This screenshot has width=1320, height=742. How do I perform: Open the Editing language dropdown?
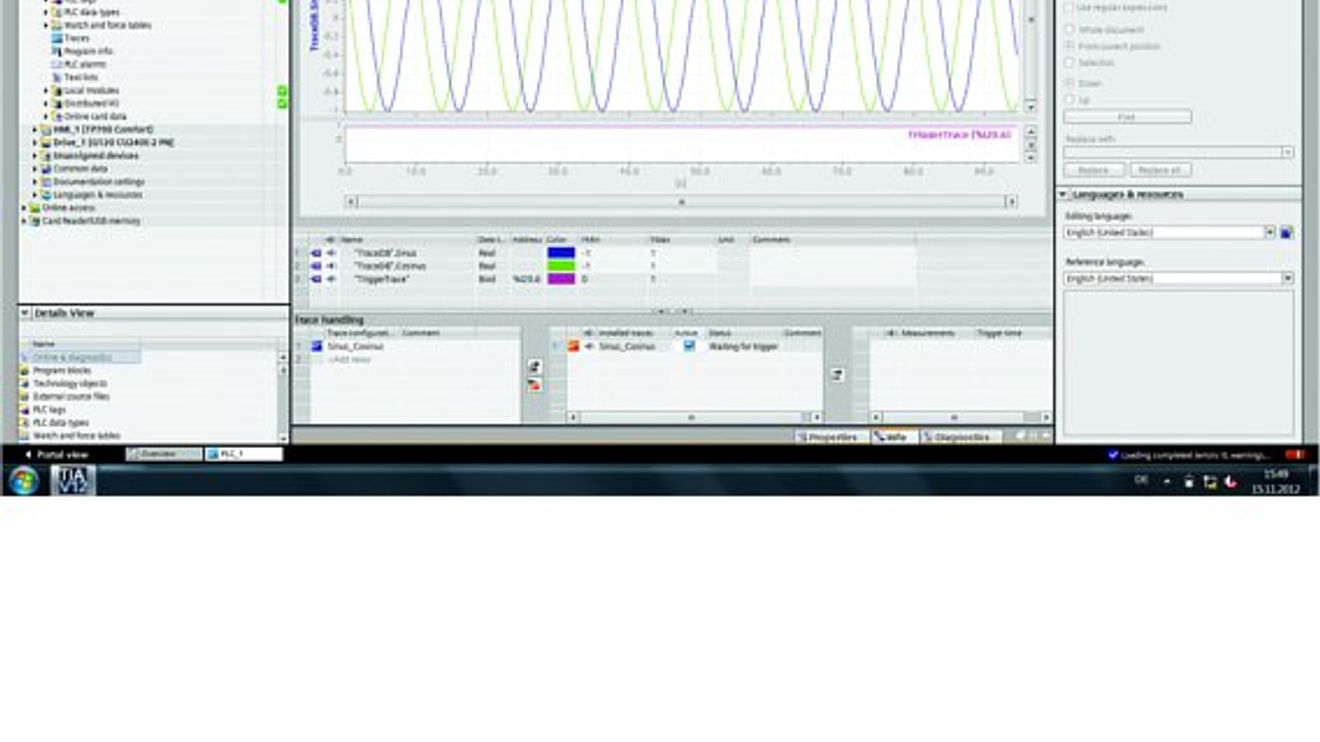(1270, 232)
